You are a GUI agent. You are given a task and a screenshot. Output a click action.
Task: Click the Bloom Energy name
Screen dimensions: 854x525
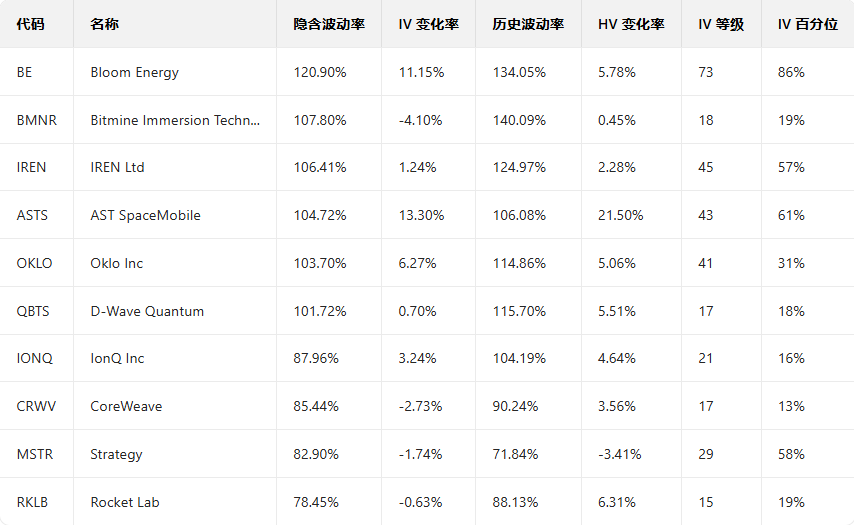coord(134,72)
